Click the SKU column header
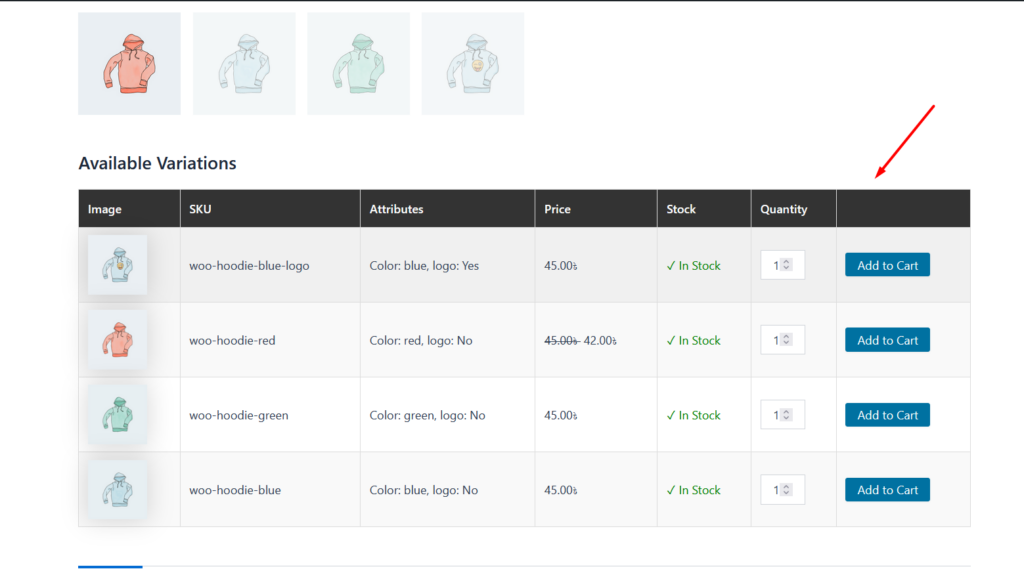This screenshot has width=1024, height=571. click(x=200, y=209)
